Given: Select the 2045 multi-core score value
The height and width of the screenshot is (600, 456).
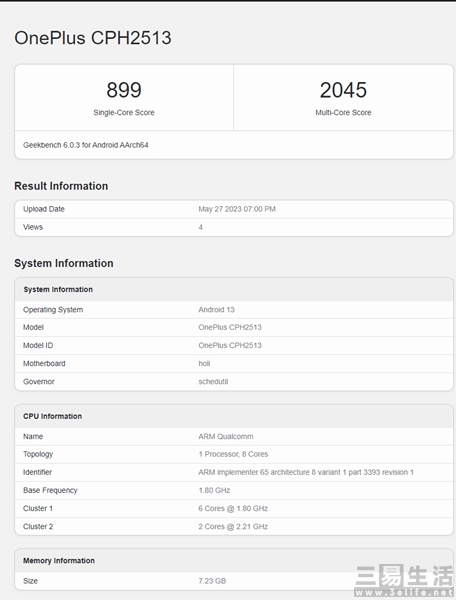Looking at the screenshot, I should (343, 90).
